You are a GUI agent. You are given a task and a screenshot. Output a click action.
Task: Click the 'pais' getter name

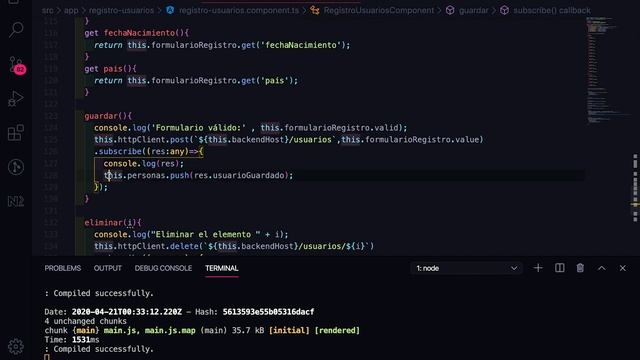113,69
